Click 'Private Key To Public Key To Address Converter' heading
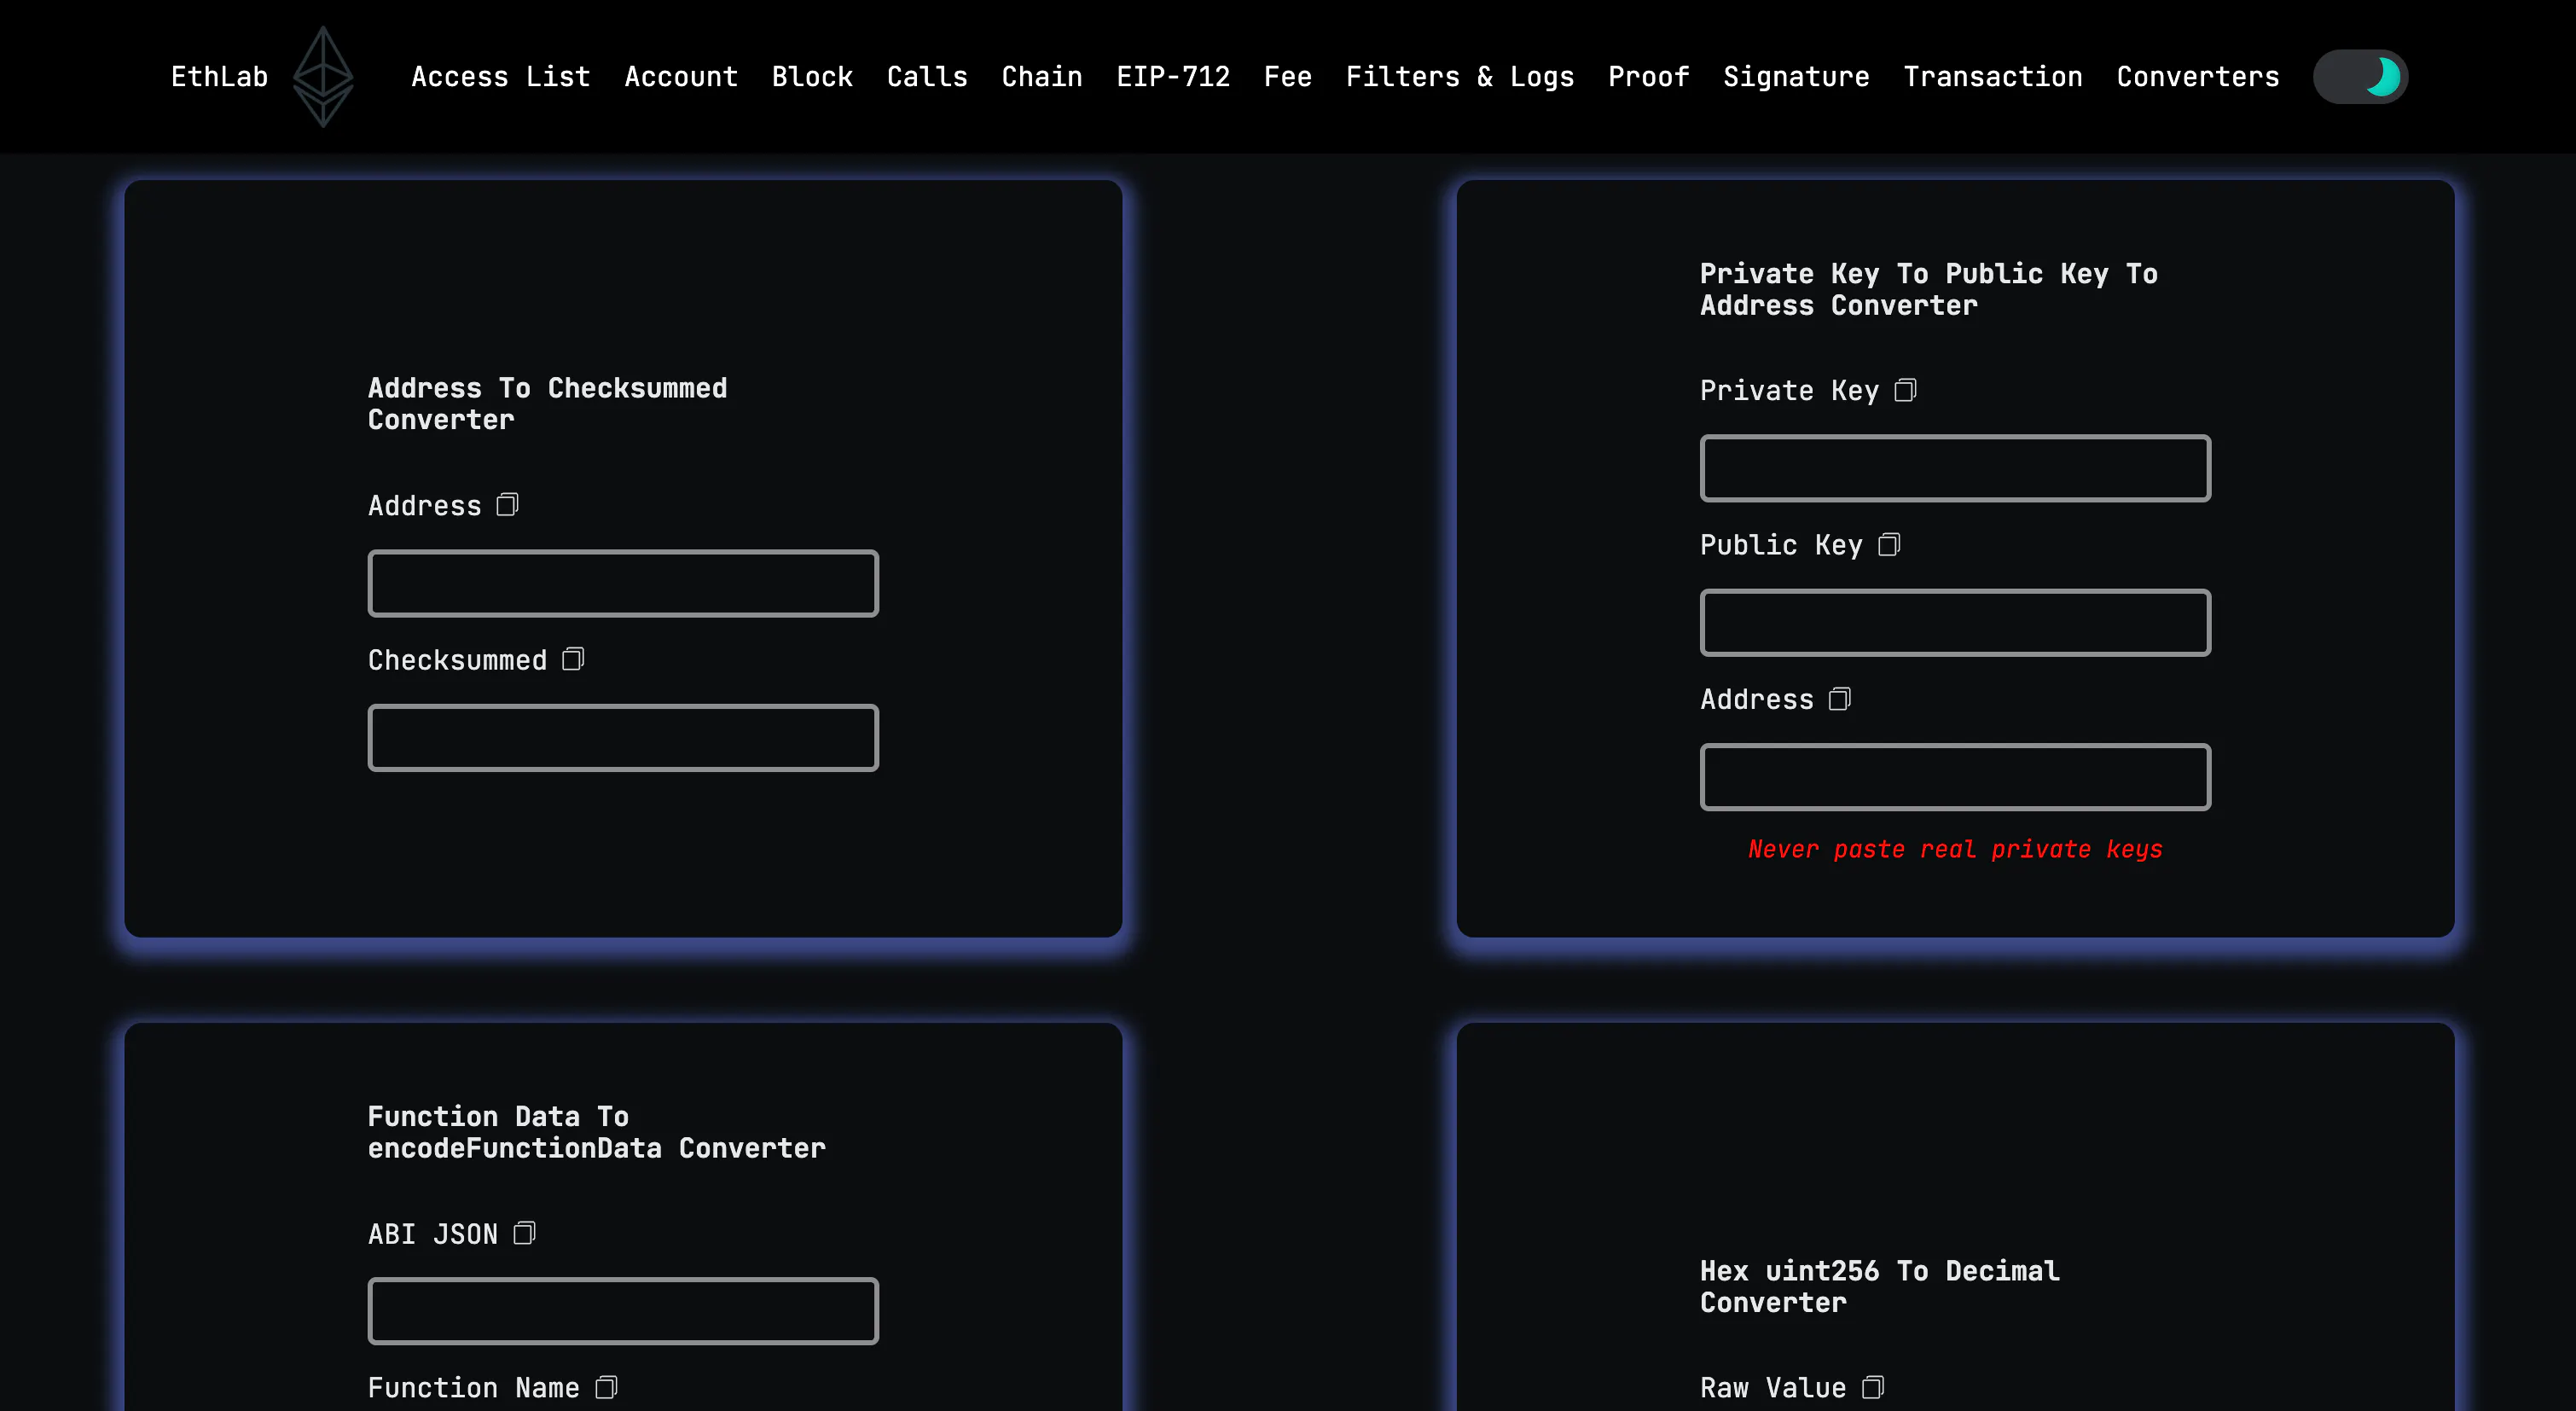Screen dimensions: 2576x1411 pos(1929,289)
